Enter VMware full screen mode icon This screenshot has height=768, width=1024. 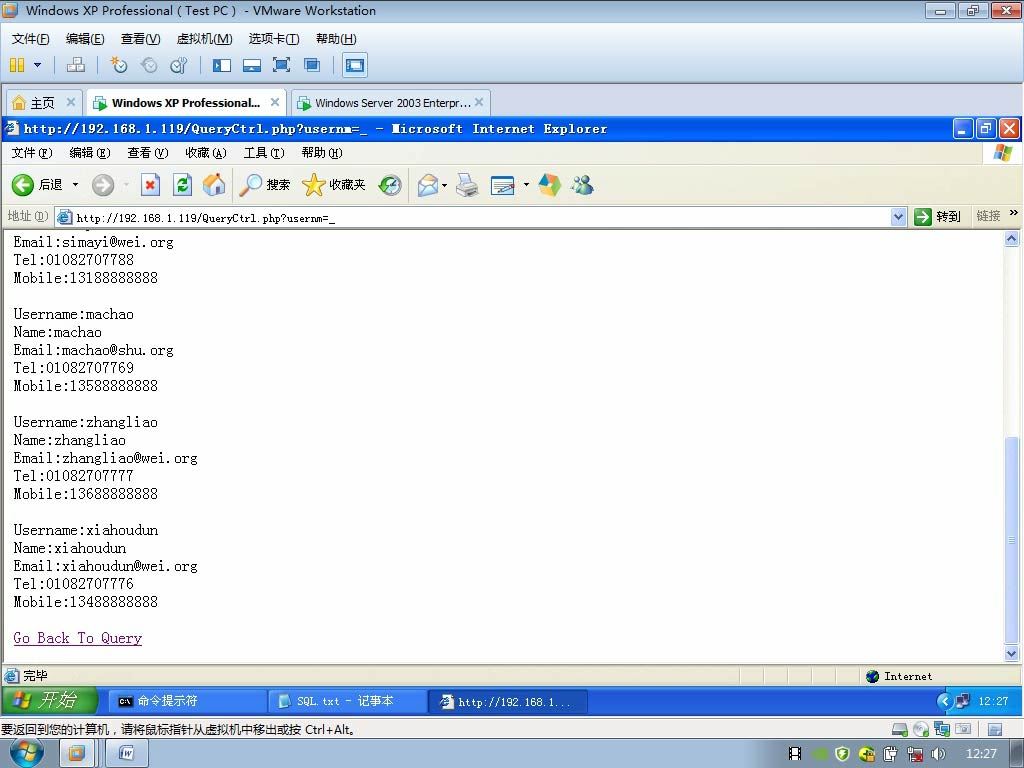(x=281, y=65)
